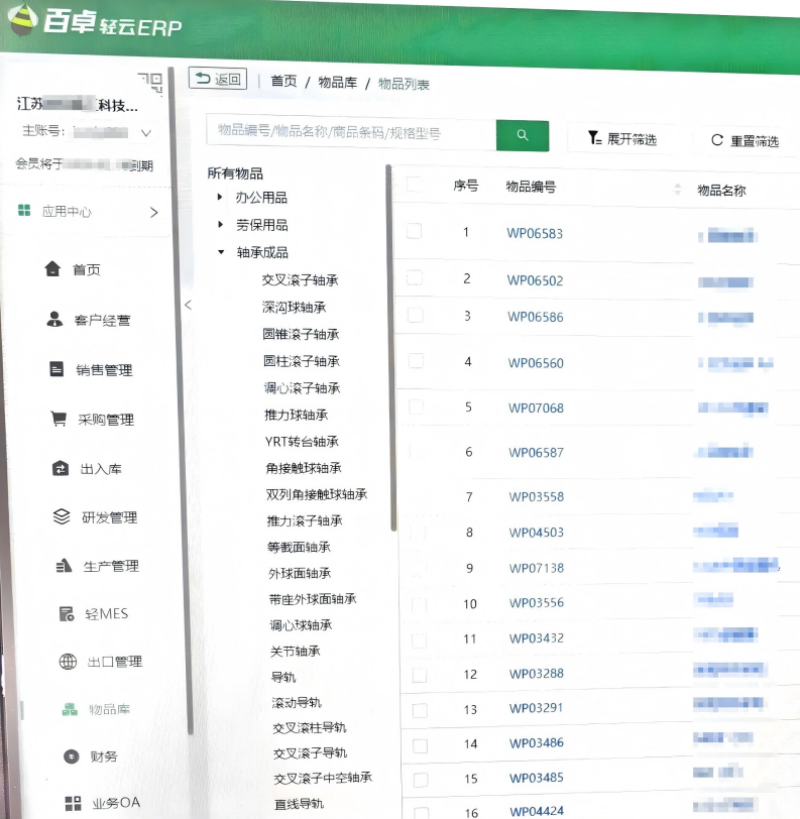800x819 pixels.
Task: Open the 销售管理 sidebar menu
Action: click(x=103, y=370)
